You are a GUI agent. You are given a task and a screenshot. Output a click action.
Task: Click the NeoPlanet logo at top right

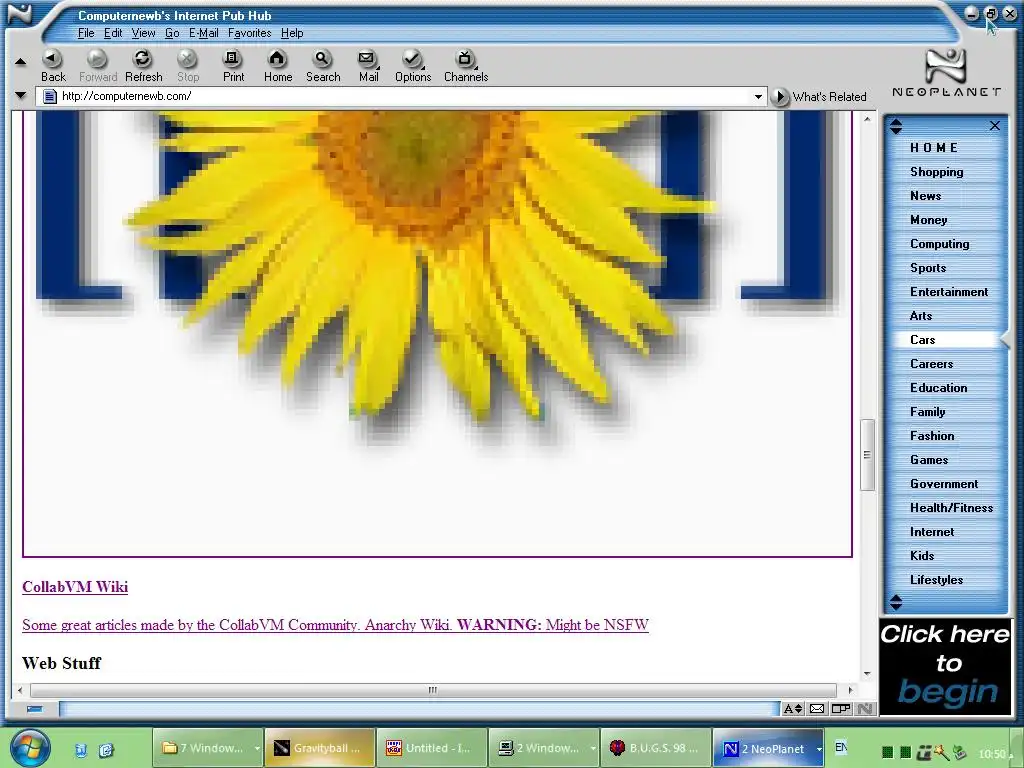pos(946,72)
